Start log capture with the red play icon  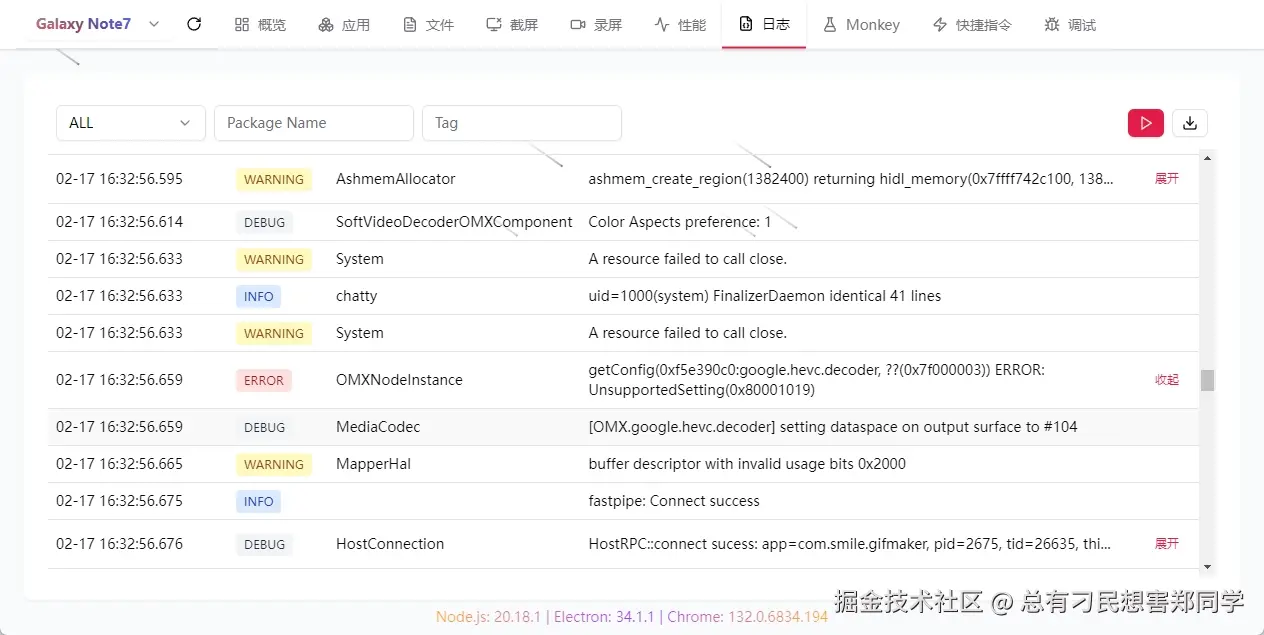[x=1145, y=122]
